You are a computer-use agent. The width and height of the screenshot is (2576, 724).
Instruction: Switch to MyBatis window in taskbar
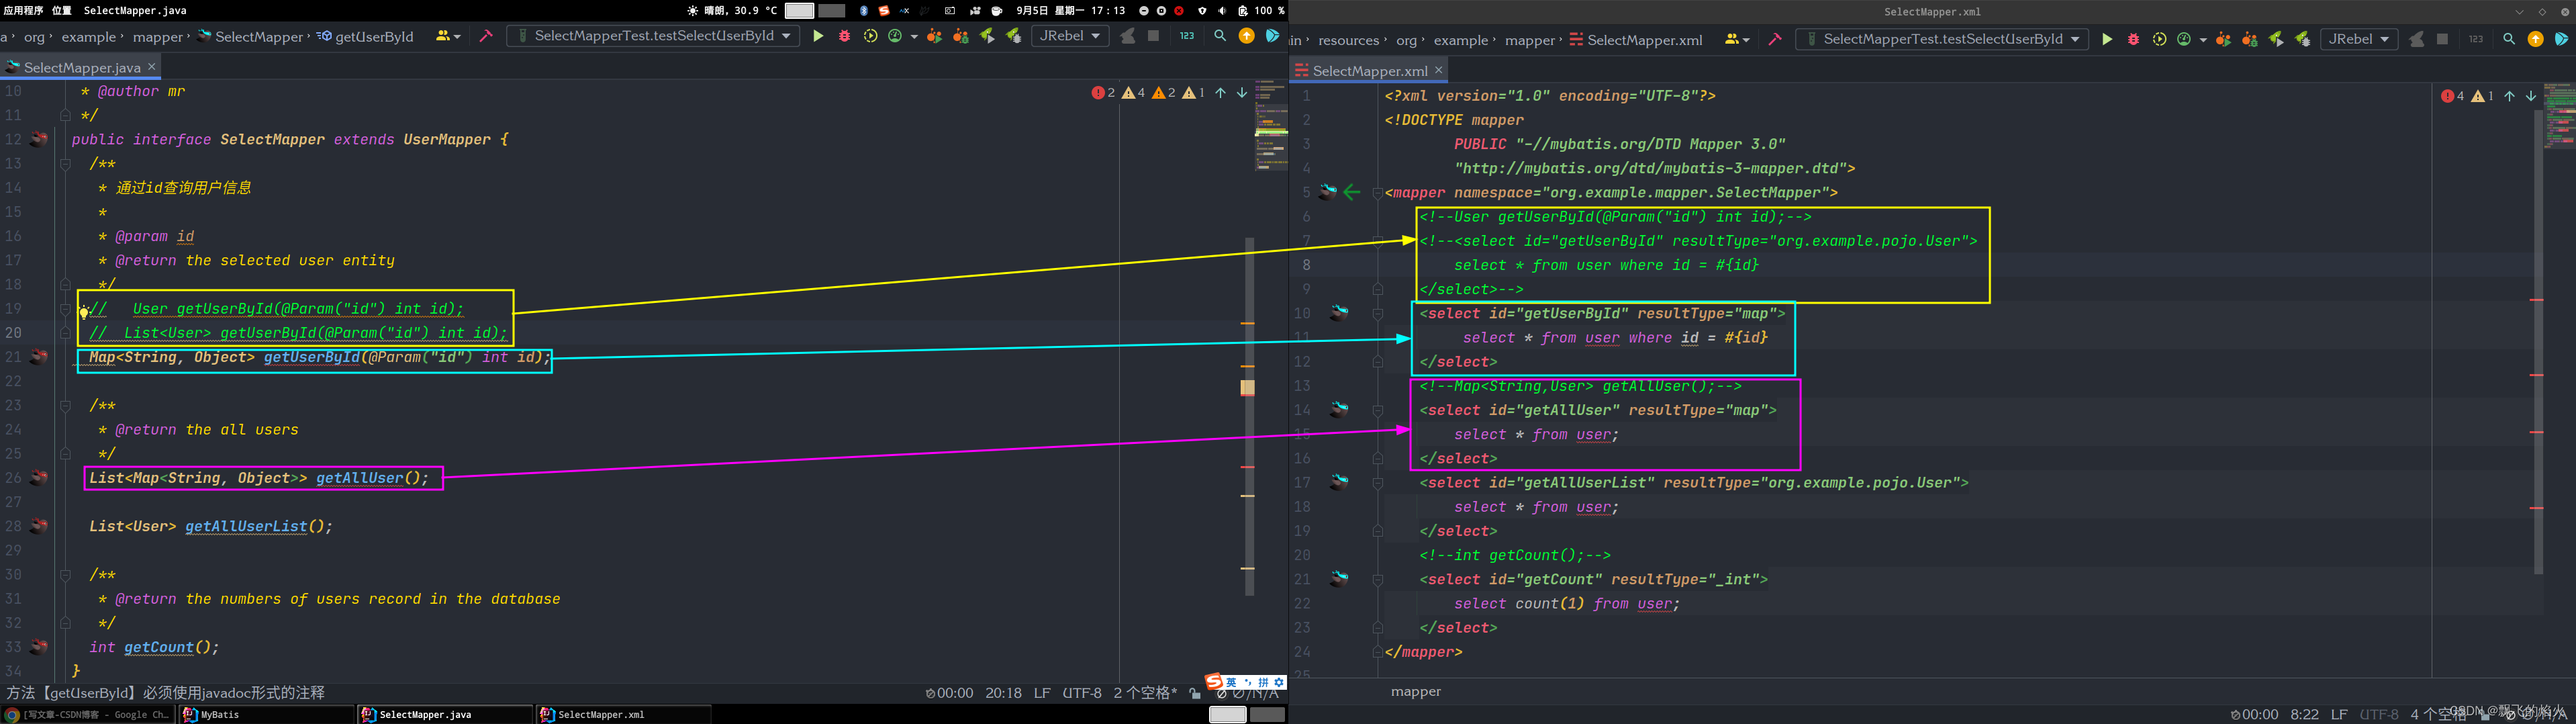266,715
